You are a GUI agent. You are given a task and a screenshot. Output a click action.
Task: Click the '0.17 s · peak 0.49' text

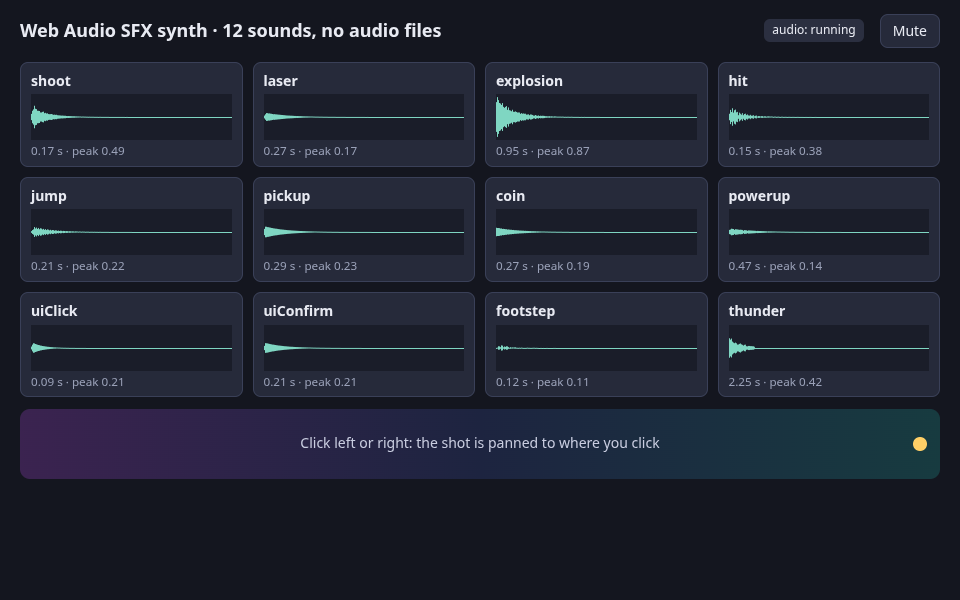[78, 151]
